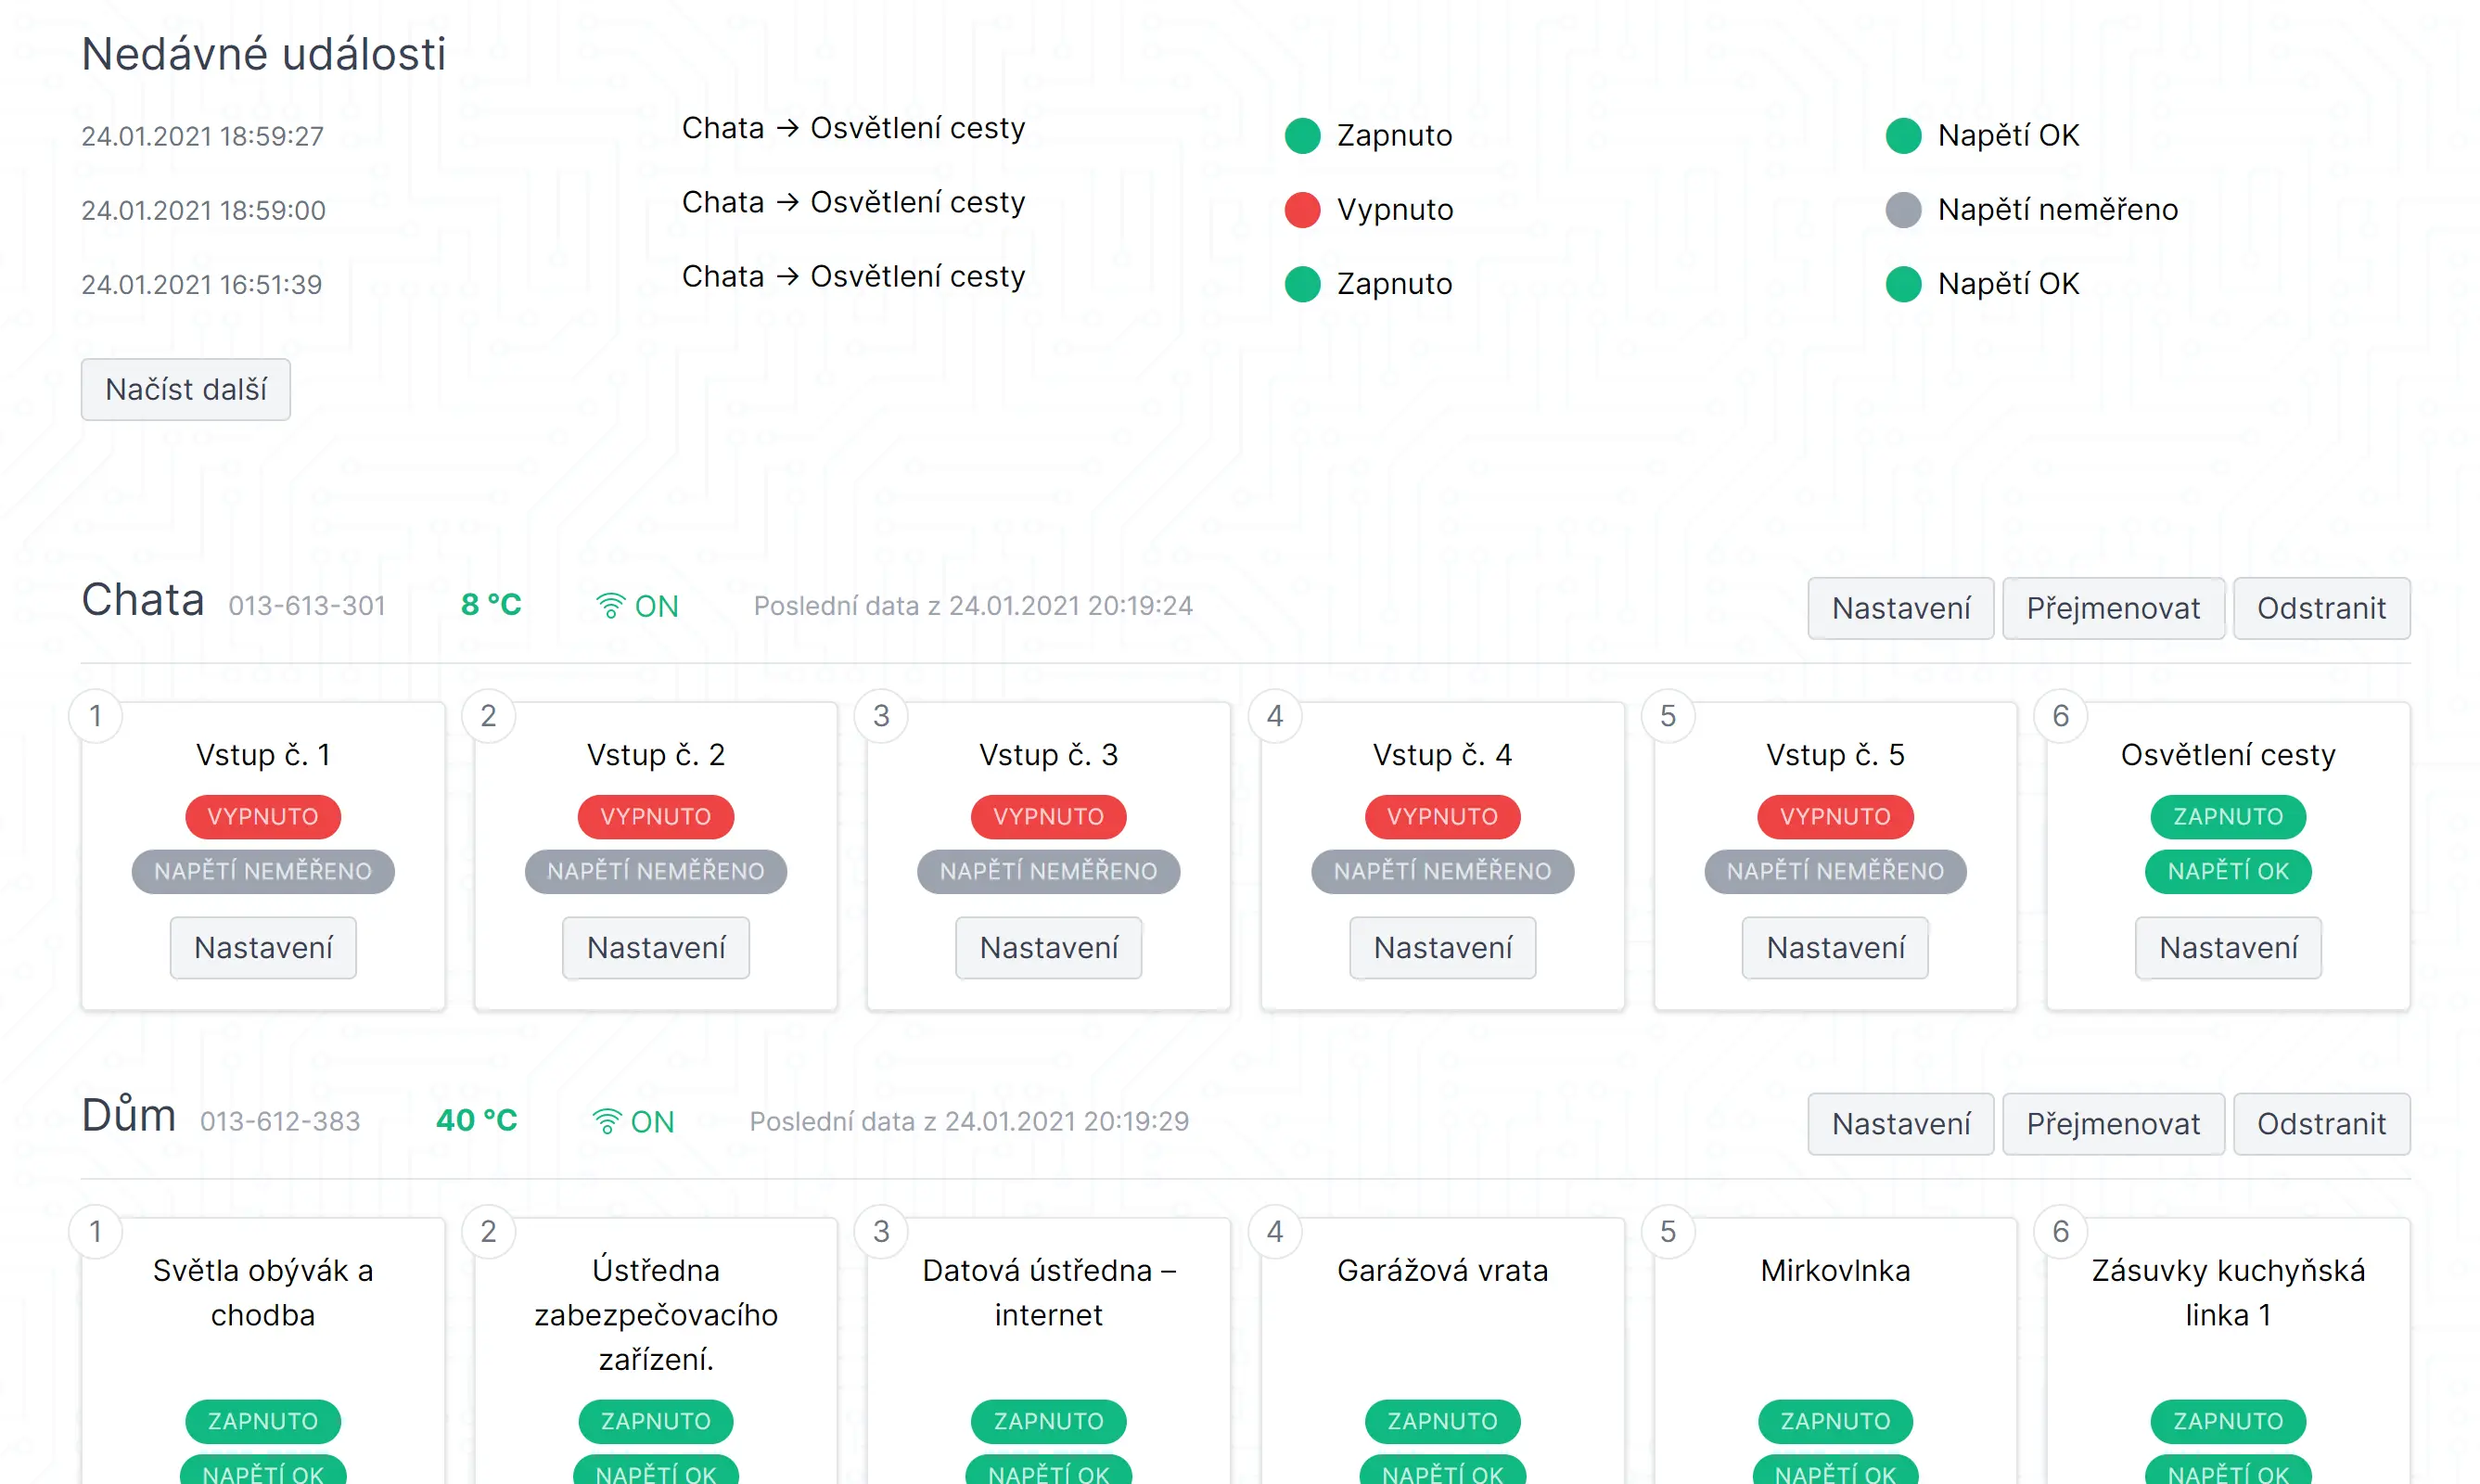Load more events with Načíst další
The height and width of the screenshot is (1484, 2480).
[186, 390]
